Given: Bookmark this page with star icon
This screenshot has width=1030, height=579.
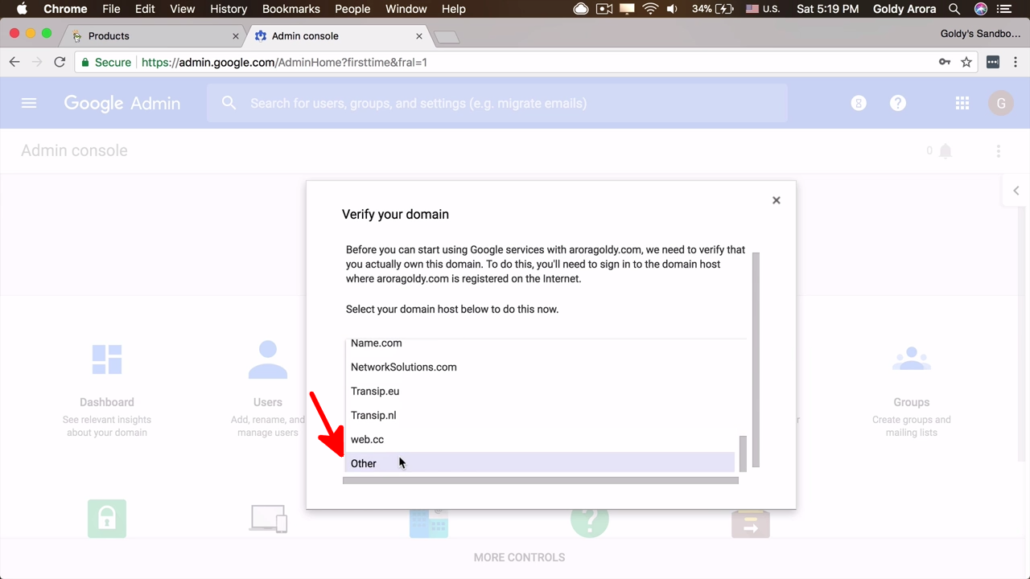Looking at the screenshot, I should [966, 62].
